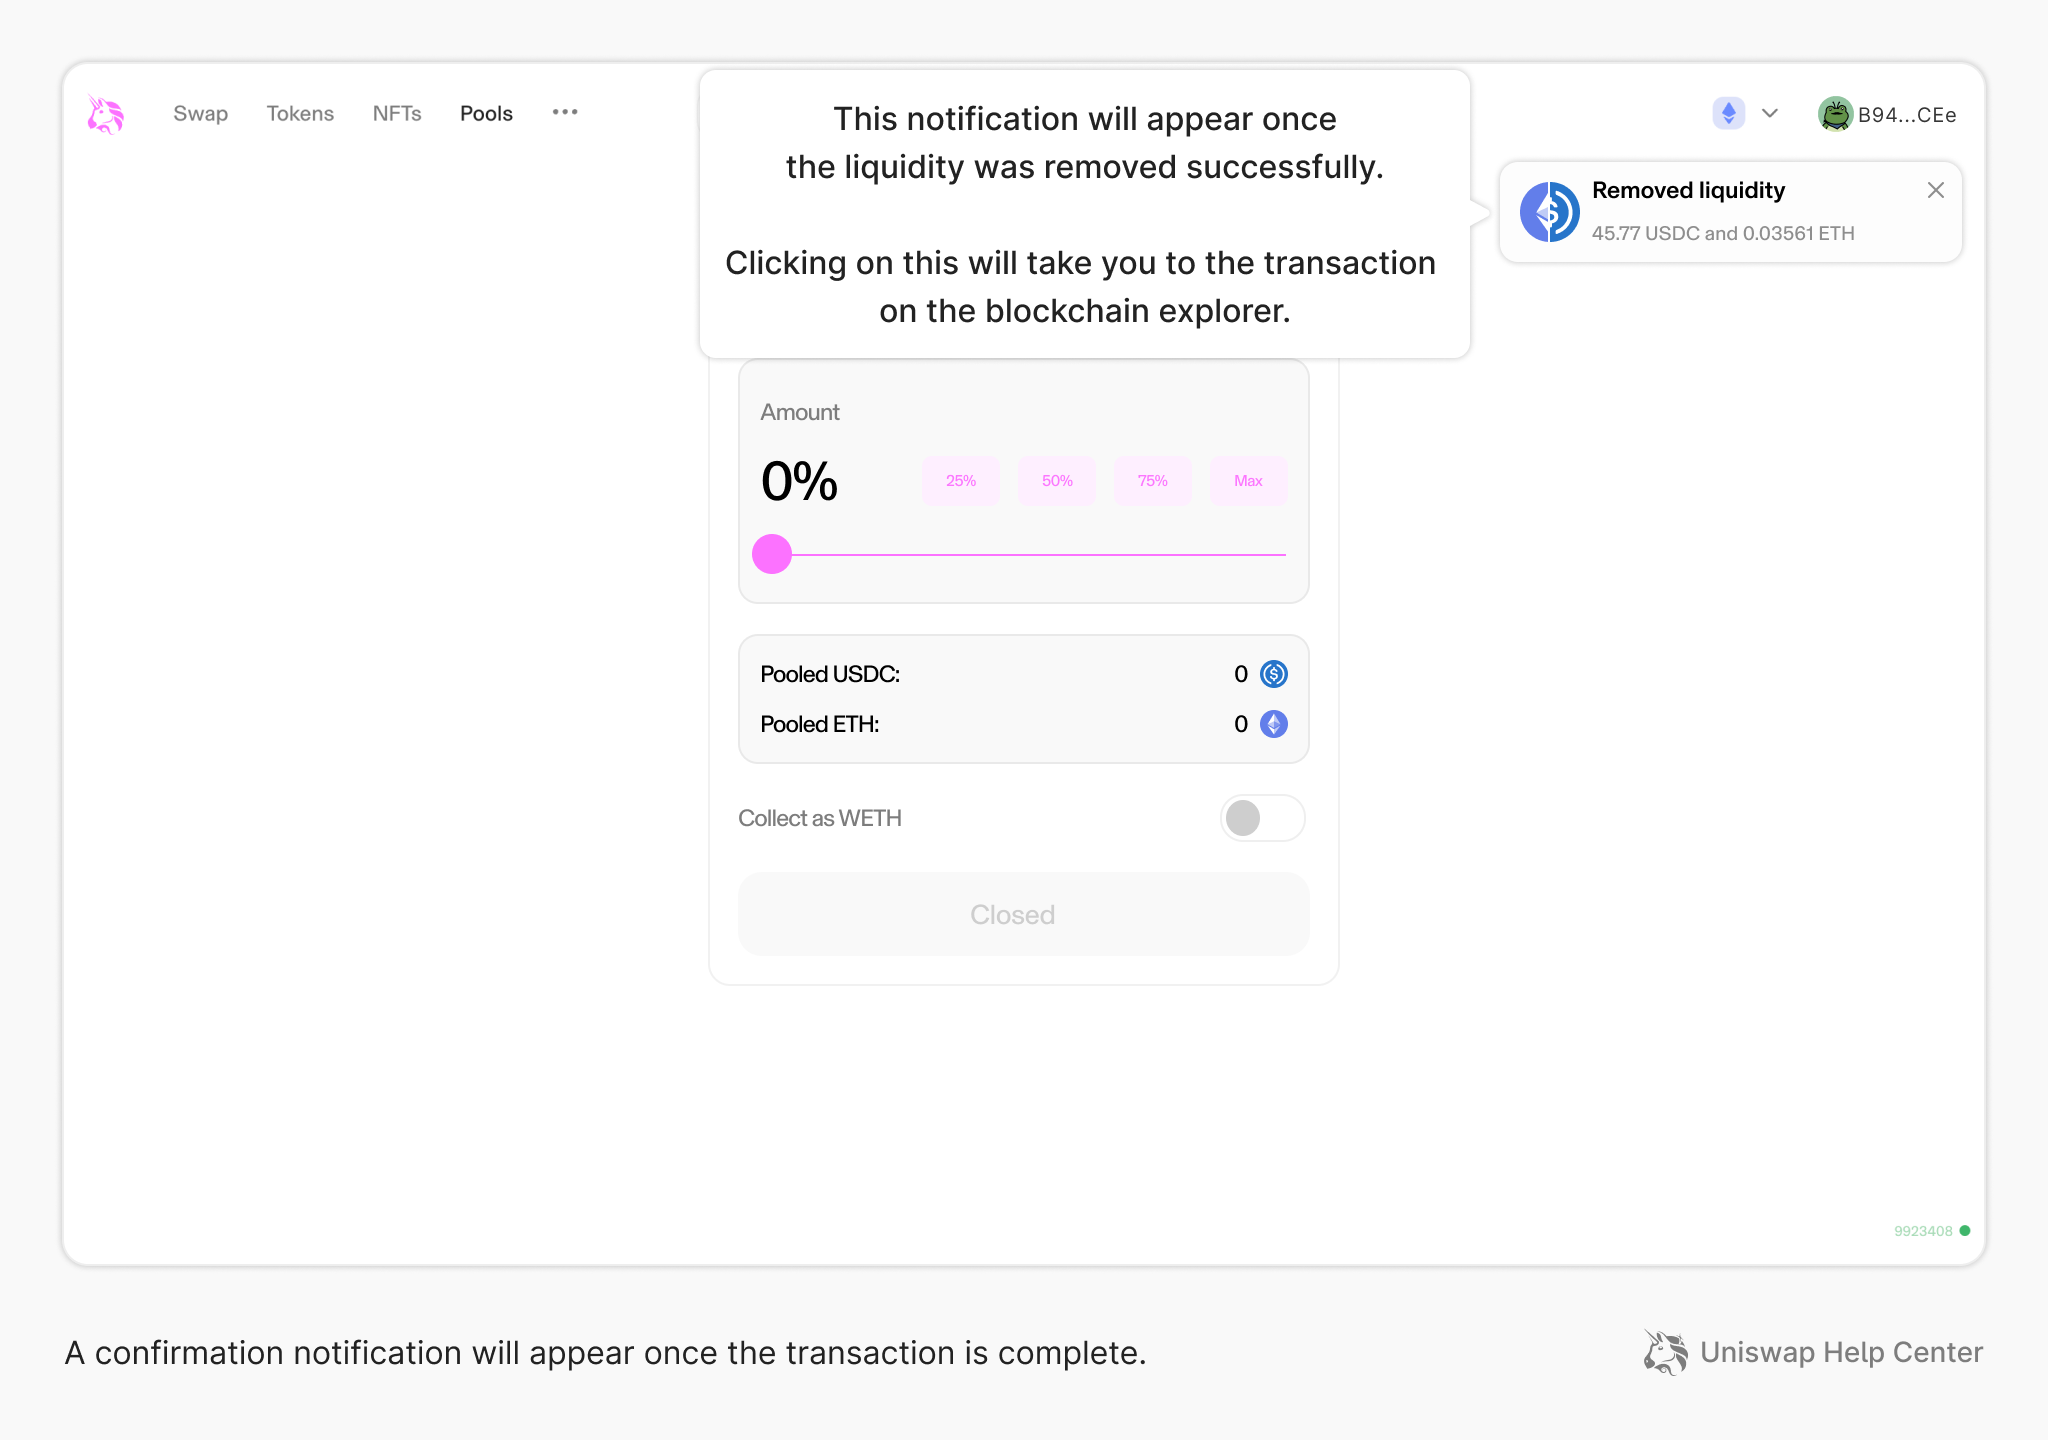
Task: Select the Max amount option
Action: [1247, 480]
